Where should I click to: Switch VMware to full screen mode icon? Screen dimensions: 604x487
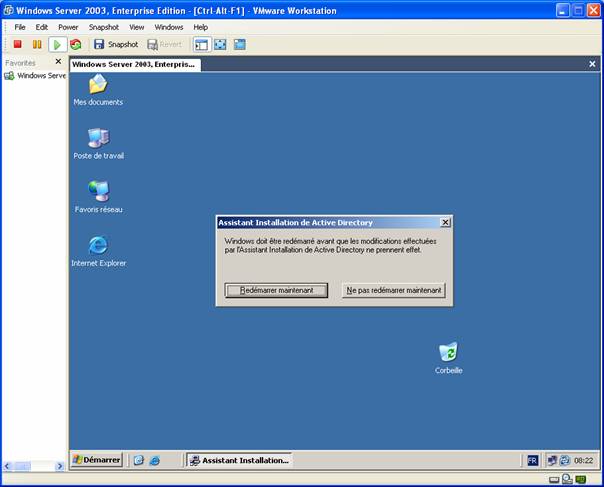pos(220,44)
